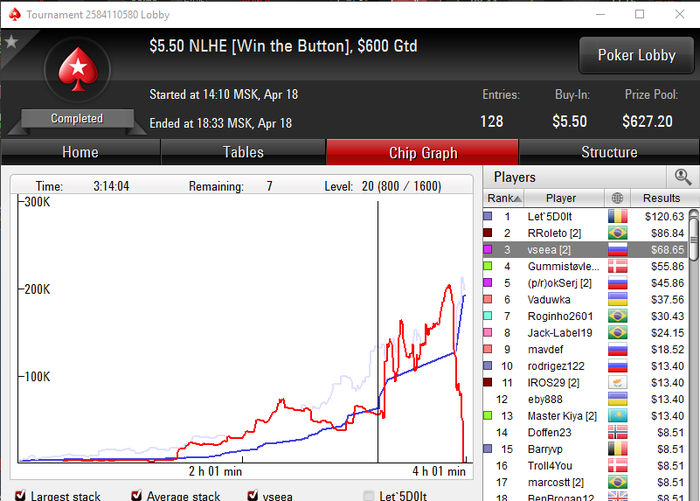Click Brazil flag next to Jack-Label19
The height and width of the screenshot is (501, 700).
click(x=617, y=333)
